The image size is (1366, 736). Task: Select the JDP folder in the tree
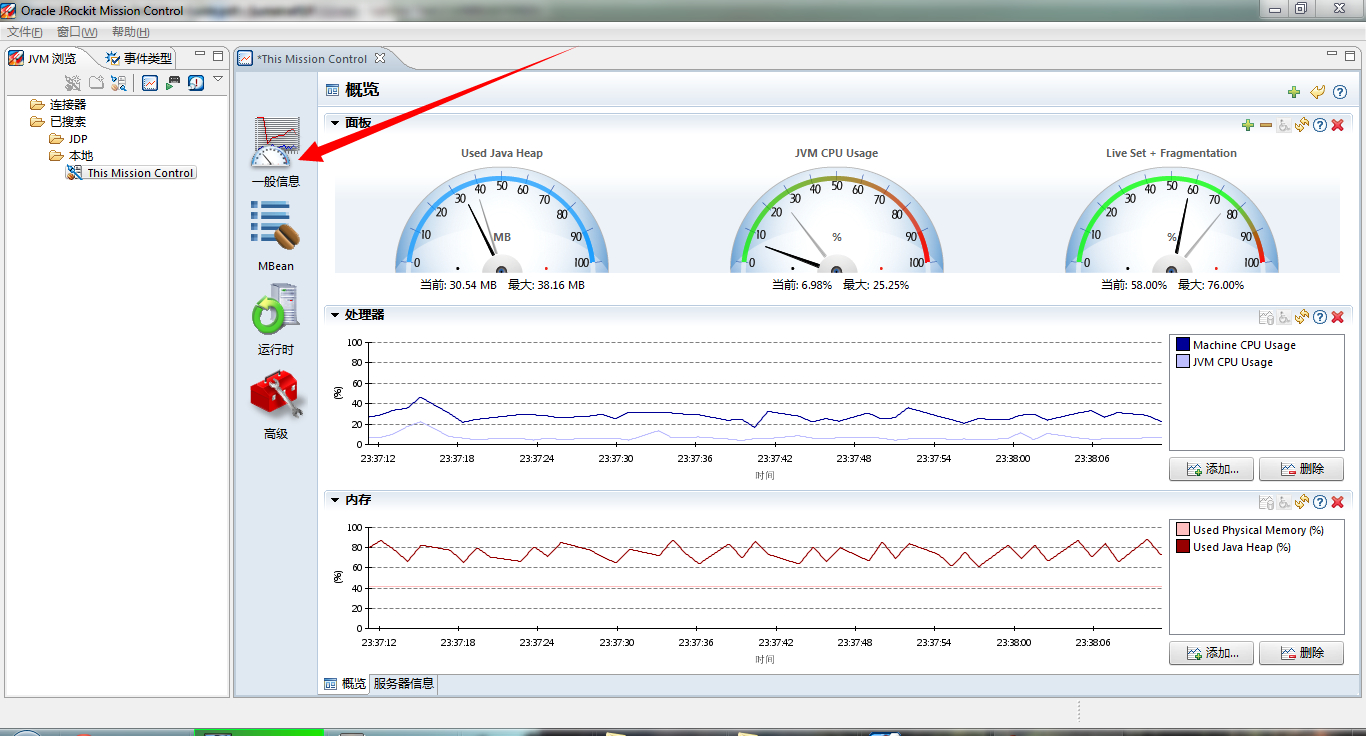pyautogui.click(x=69, y=139)
